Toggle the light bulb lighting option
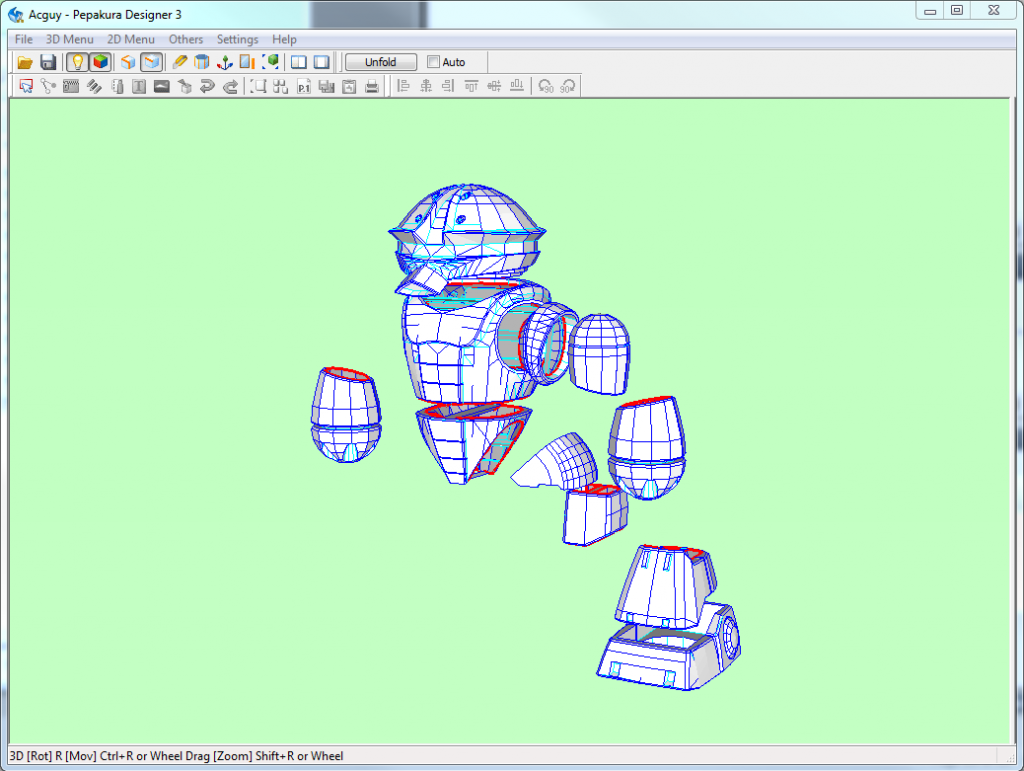 pyautogui.click(x=77, y=62)
